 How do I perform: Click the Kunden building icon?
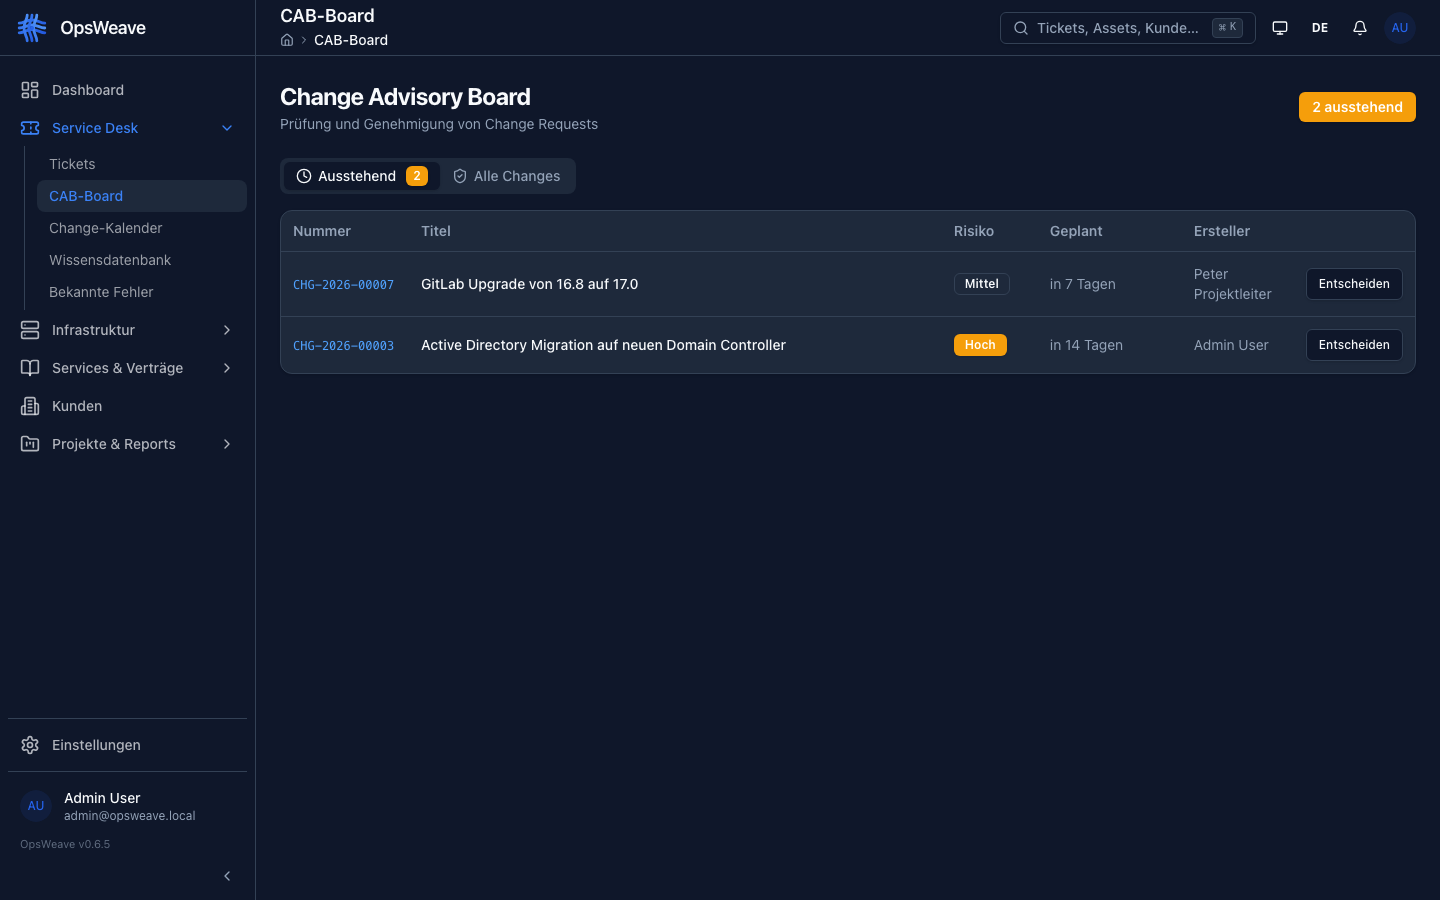[29, 406]
